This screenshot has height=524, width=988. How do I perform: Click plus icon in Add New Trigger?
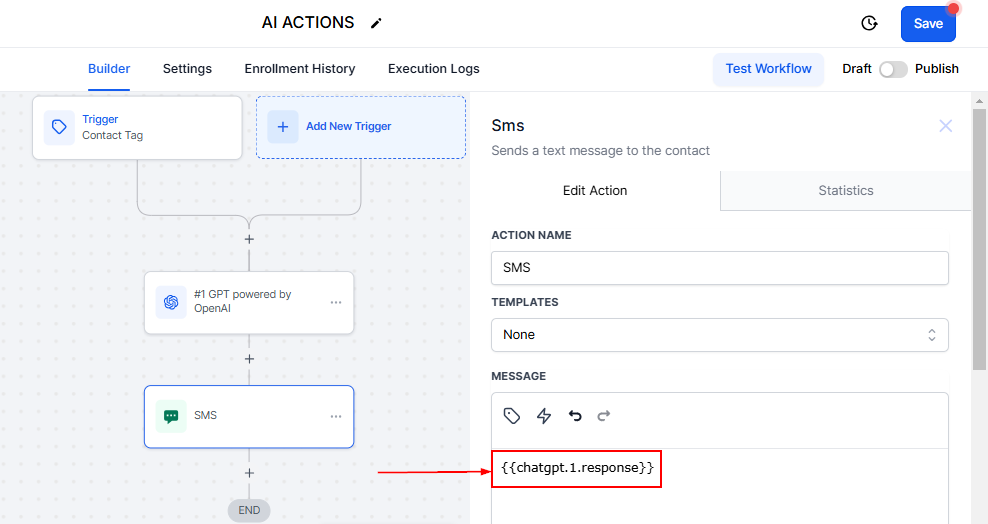point(283,127)
